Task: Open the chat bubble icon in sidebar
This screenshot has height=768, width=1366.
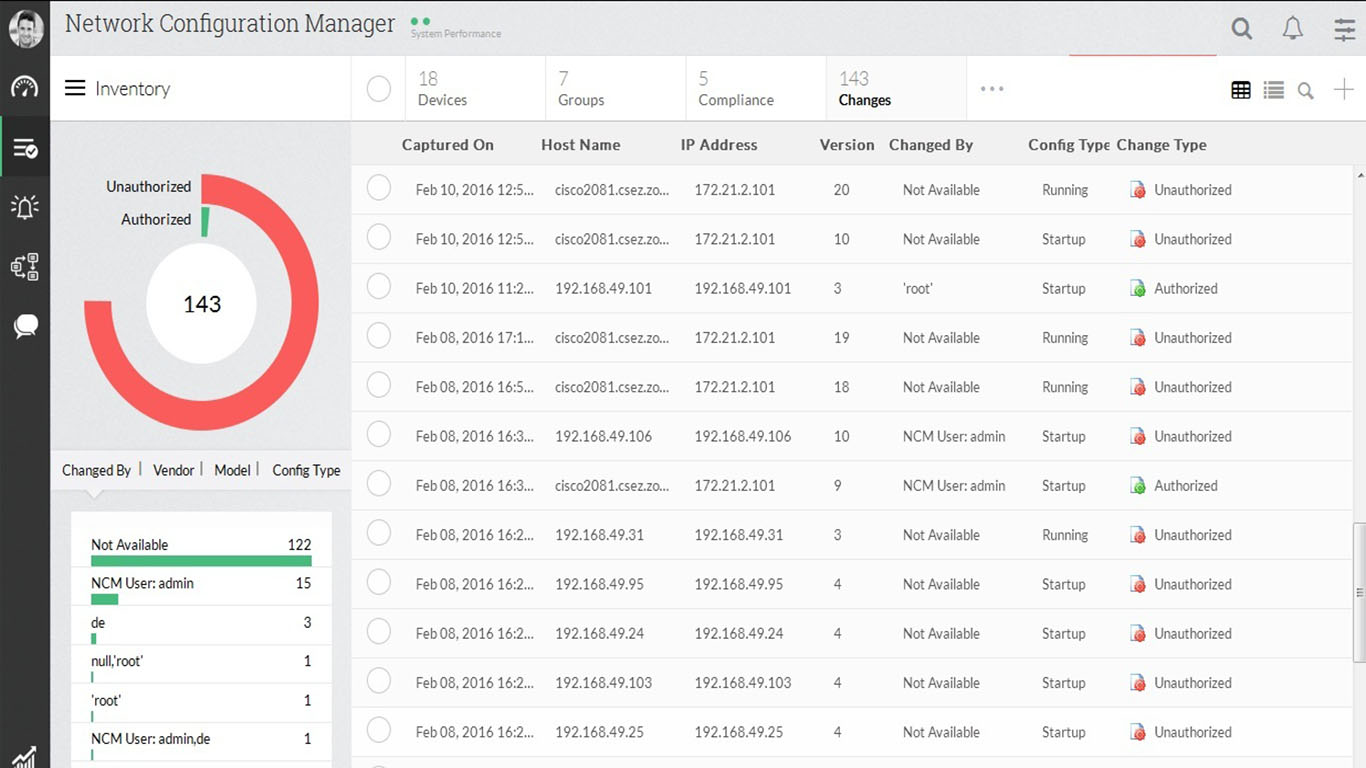Action: point(25,325)
